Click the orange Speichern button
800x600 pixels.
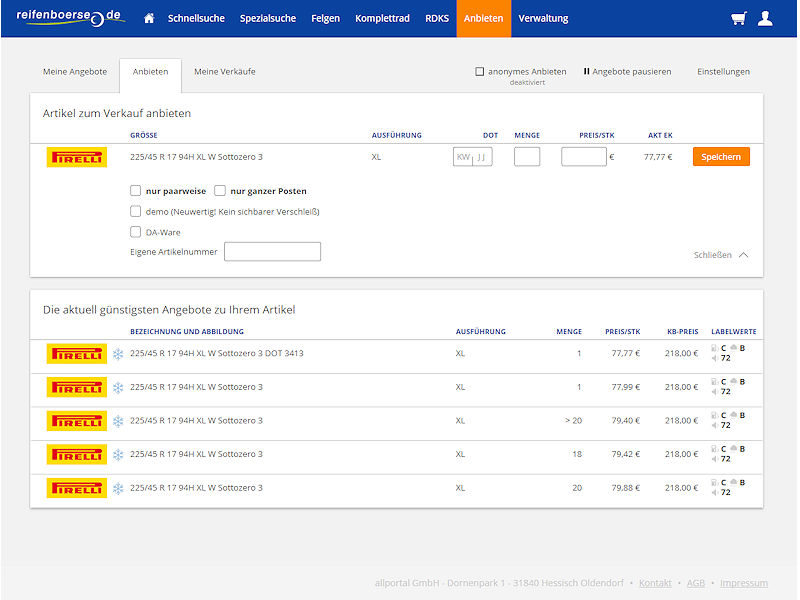[721, 157]
